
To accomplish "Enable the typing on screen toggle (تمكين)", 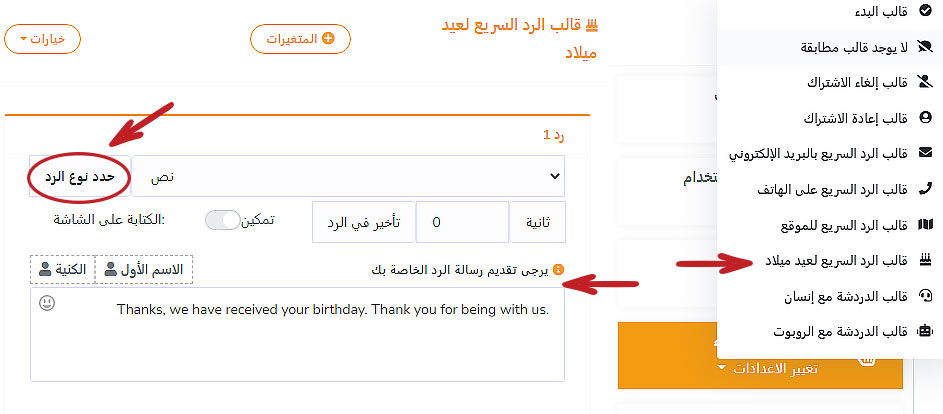I will click(x=223, y=220).
